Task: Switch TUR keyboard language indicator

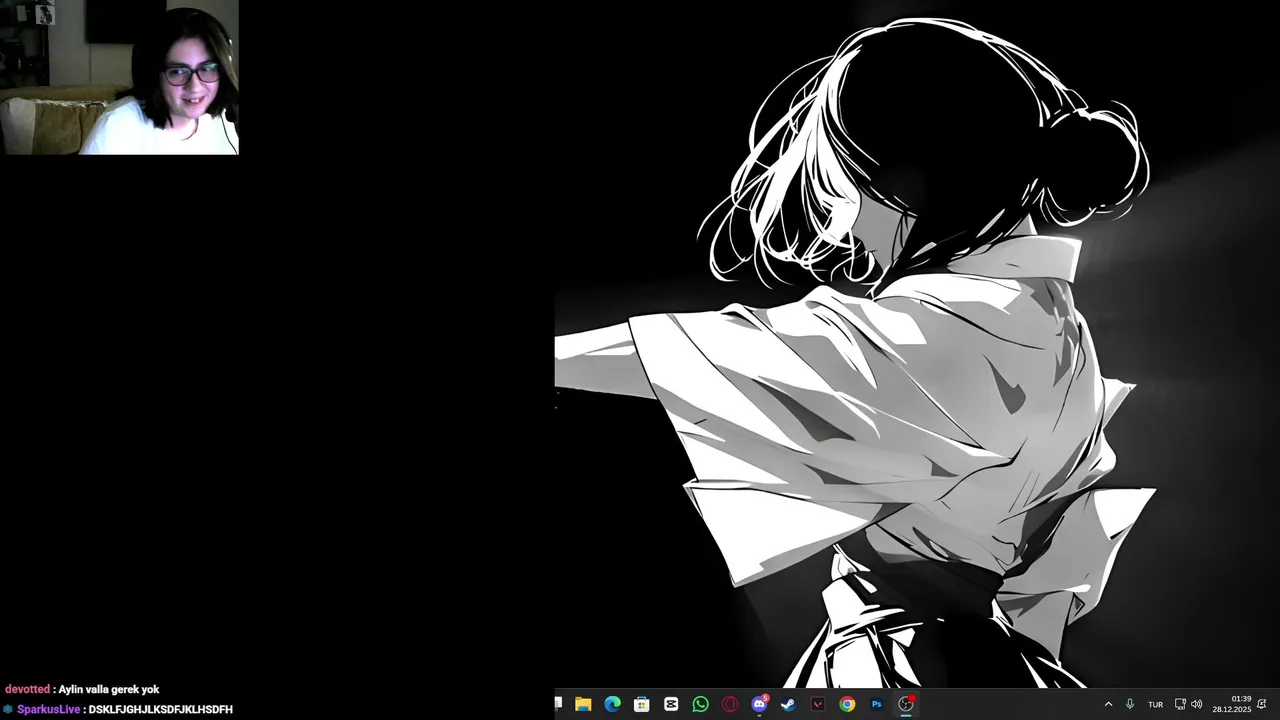Action: [x=1155, y=705]
